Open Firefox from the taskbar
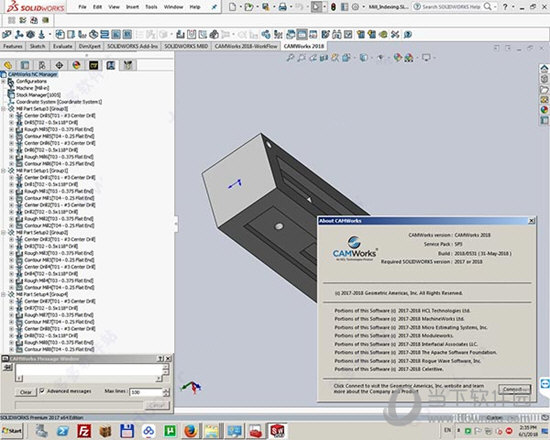550x440 pixels. coord(190,431)
